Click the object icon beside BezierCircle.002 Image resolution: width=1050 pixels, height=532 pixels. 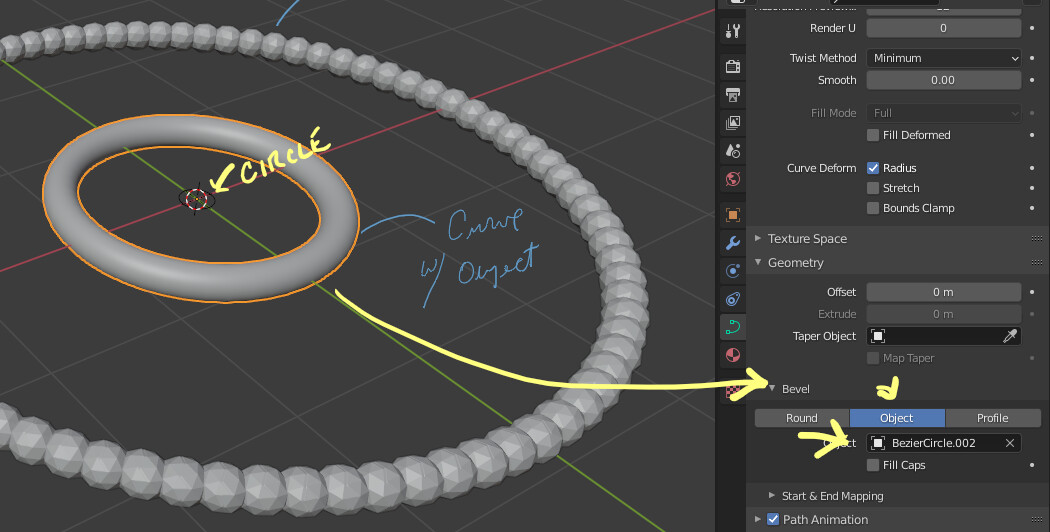(x=878, y=443)
